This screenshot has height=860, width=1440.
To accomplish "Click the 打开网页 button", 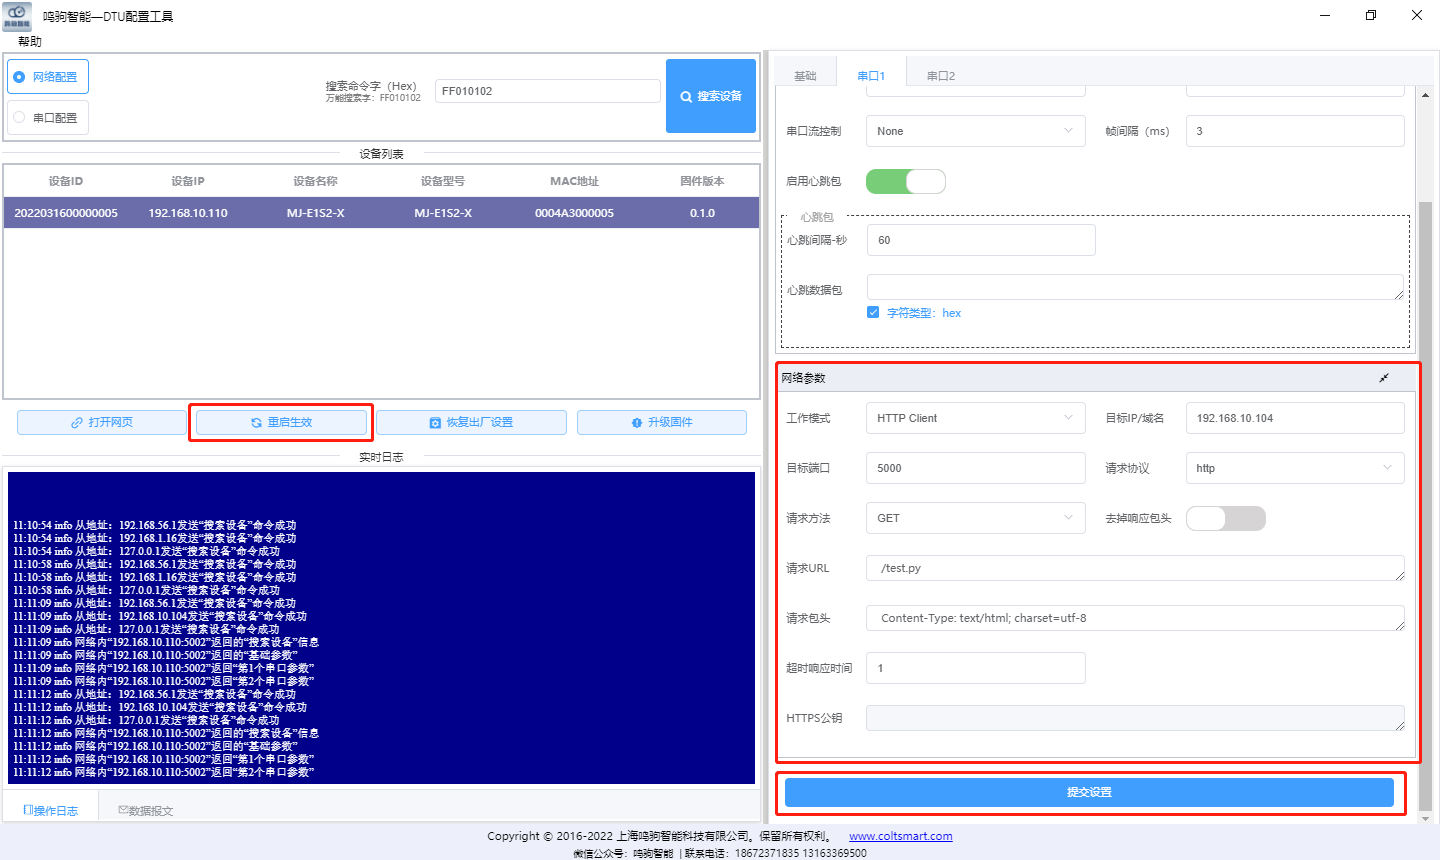I will [x=102, y=423].
